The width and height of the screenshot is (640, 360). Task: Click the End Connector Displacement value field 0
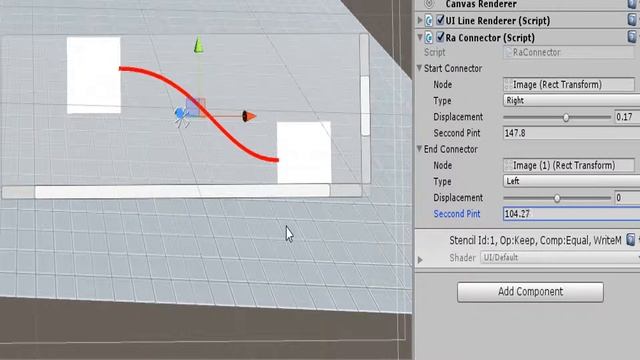(x=627, y=198)
